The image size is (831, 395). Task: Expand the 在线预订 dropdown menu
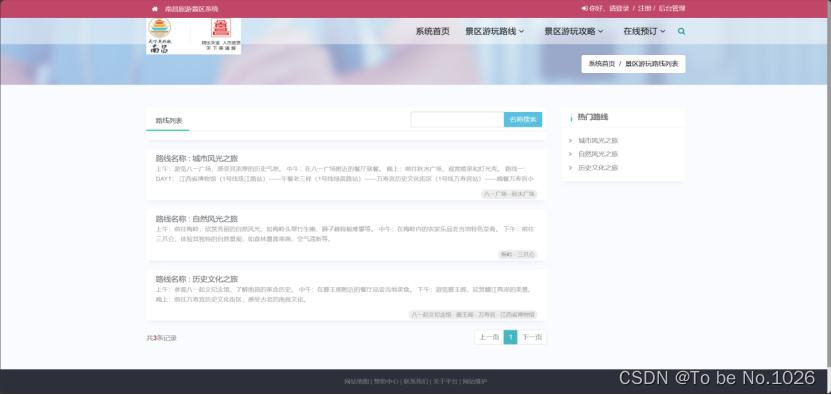point(644,31)
